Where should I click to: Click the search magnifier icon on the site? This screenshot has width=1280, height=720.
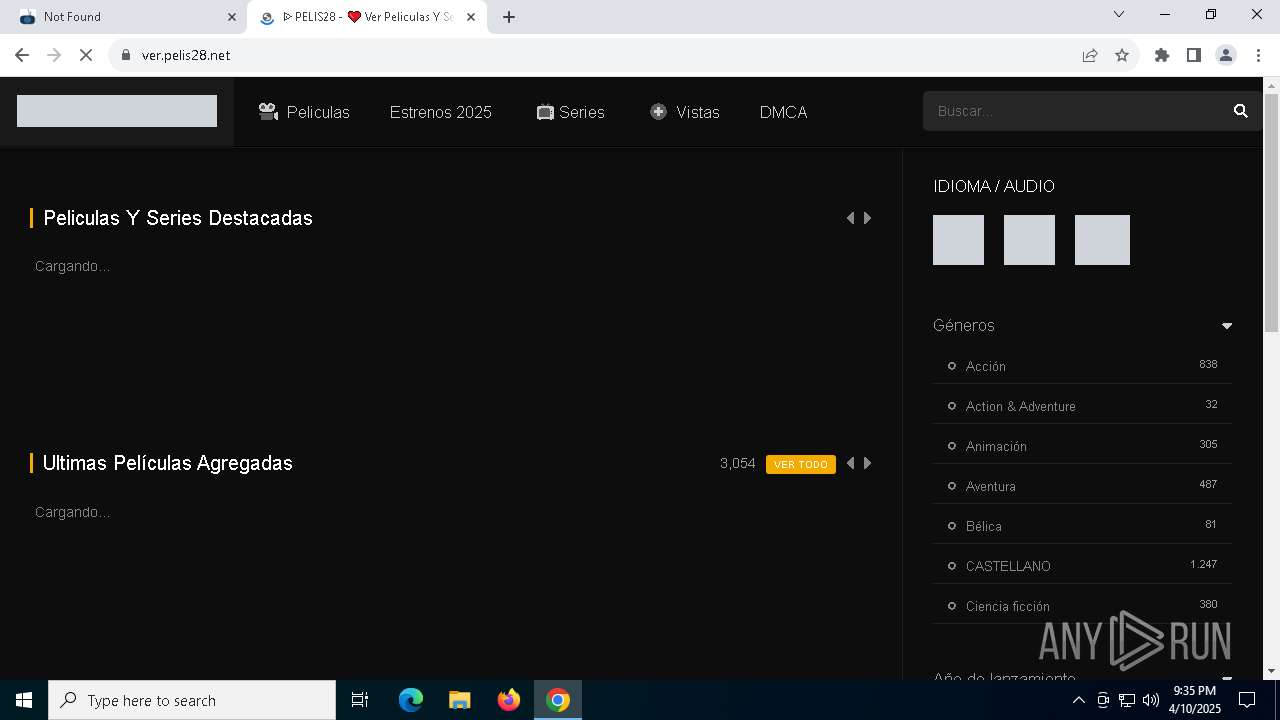pos(1241,111)
